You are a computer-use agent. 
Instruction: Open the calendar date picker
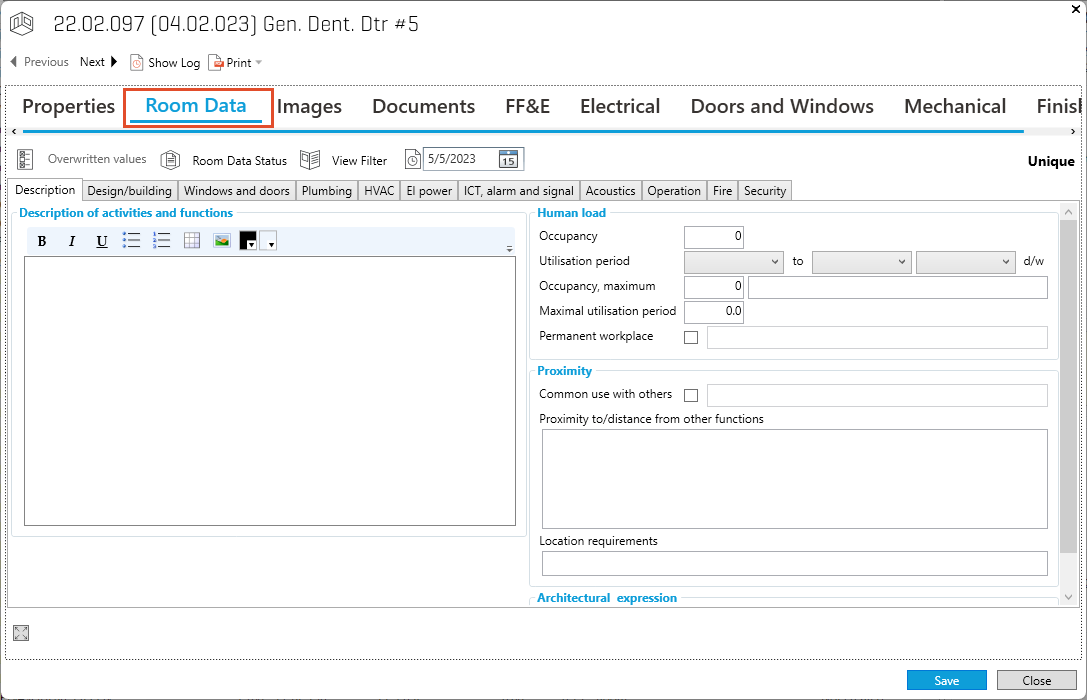(x=508, y=159)
